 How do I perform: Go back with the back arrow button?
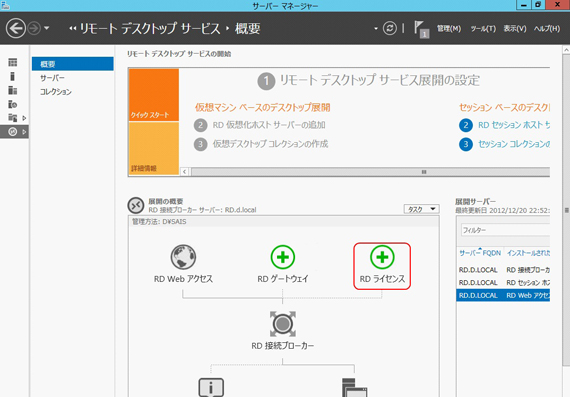(x=16, y=28)
